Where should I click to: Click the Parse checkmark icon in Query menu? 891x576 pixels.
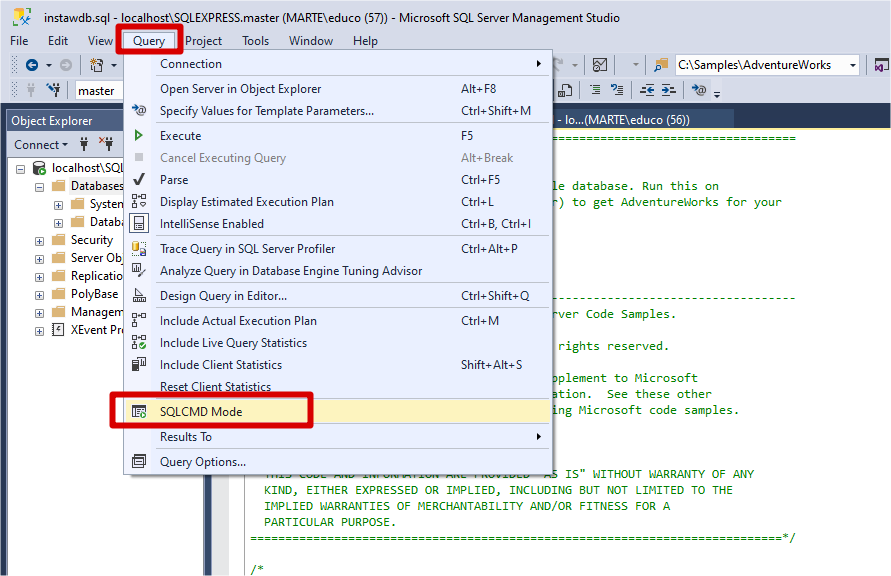(139, 180)
